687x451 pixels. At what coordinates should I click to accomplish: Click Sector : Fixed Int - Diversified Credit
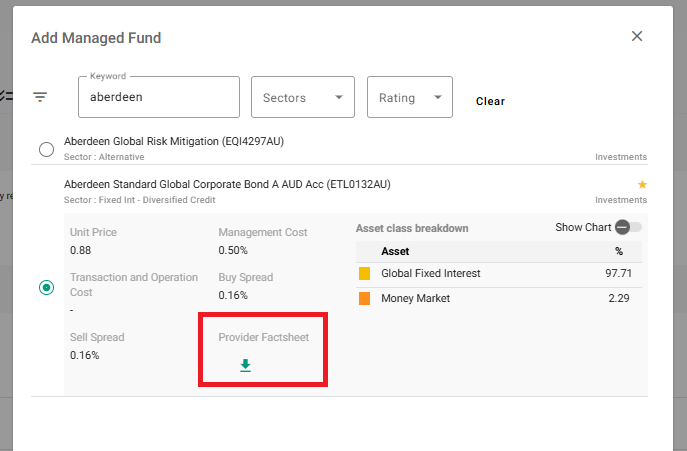click(139, 200)
